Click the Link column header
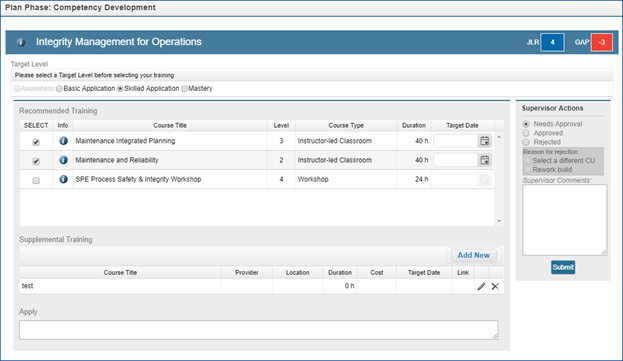The height and width of the screenshot is (361, 623). (x=463, y=273)
